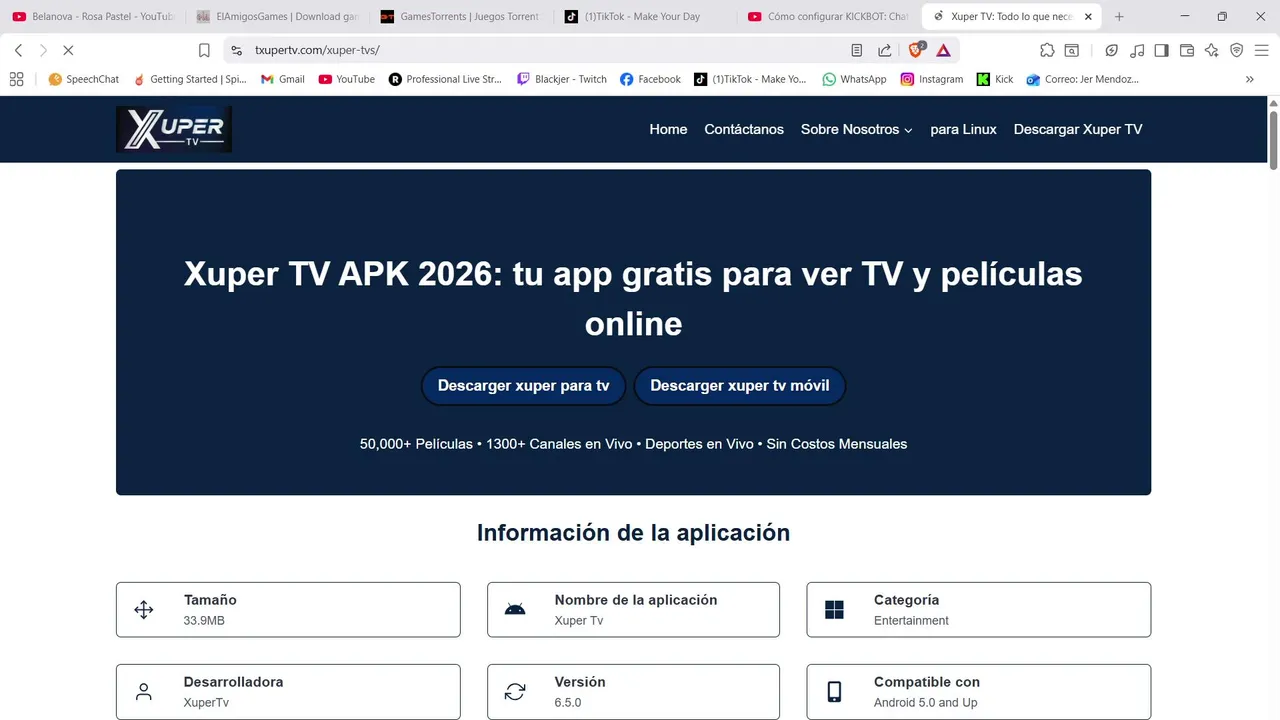The height and width of the screenshot is (720, 1280).
Task: Open Brave Shields lion icon
Action: click(x=916, y=50)
